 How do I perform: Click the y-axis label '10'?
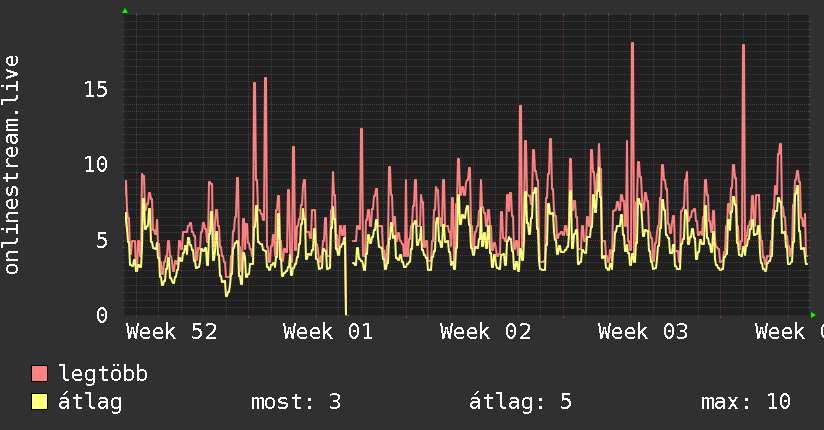[x=96, y=165]
